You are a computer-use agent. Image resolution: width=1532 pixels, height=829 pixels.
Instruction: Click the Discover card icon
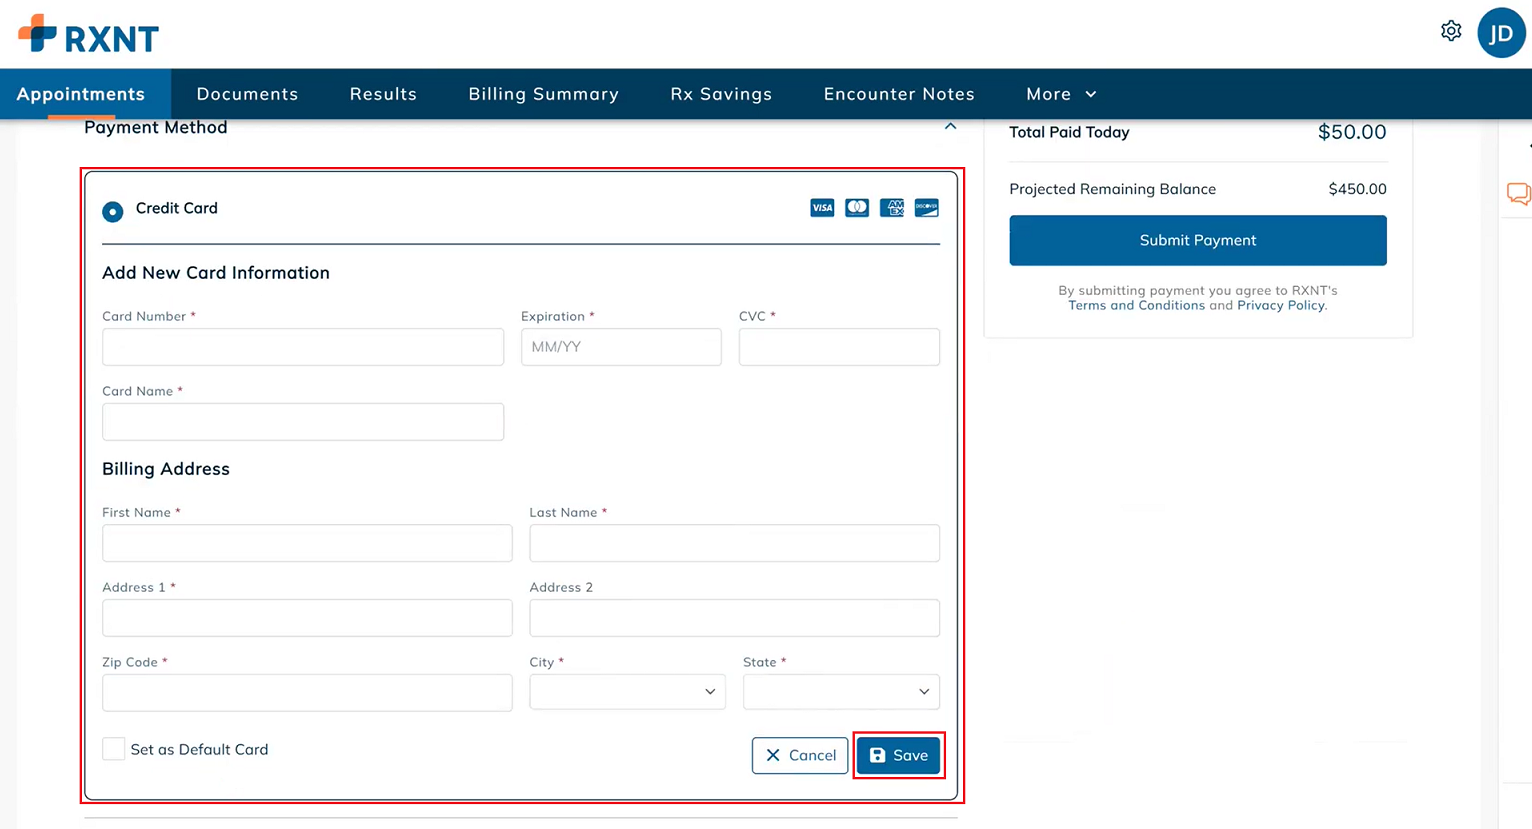[927, 208]
